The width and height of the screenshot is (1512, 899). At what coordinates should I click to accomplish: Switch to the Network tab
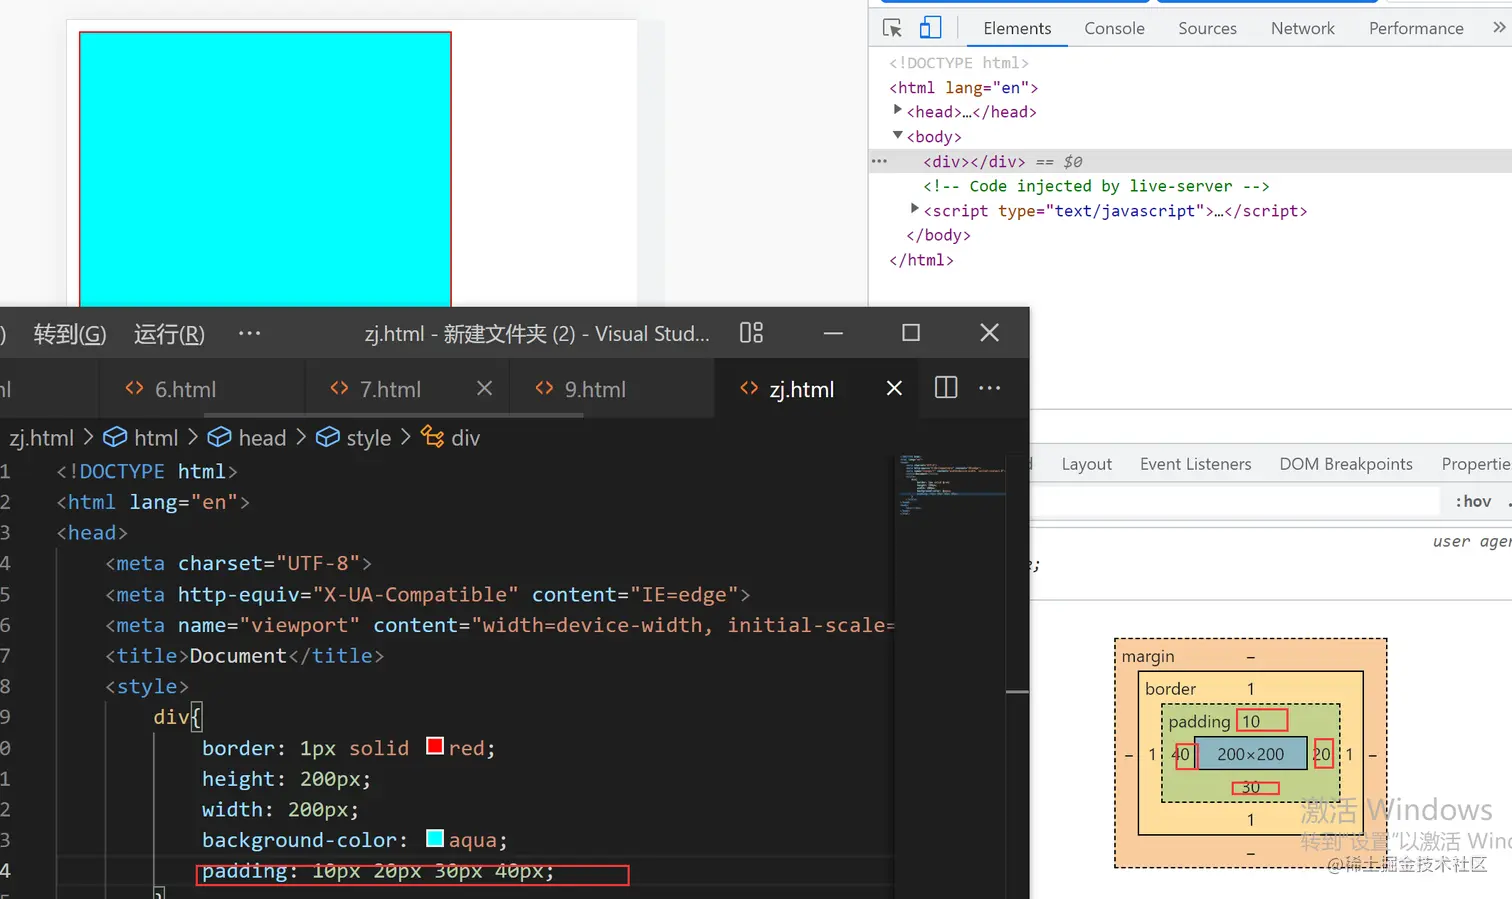click(1302, 28)
